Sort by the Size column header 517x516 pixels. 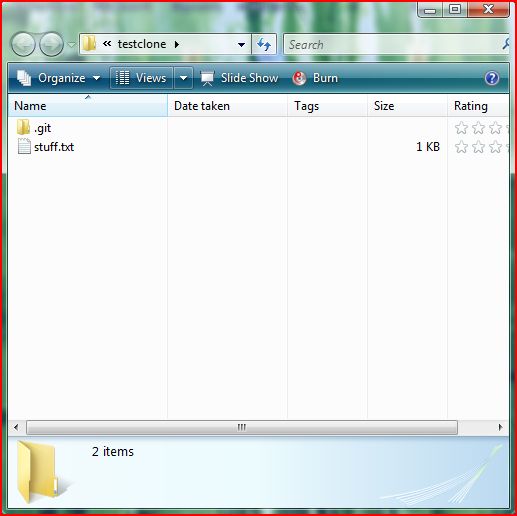tap(407, 106)
